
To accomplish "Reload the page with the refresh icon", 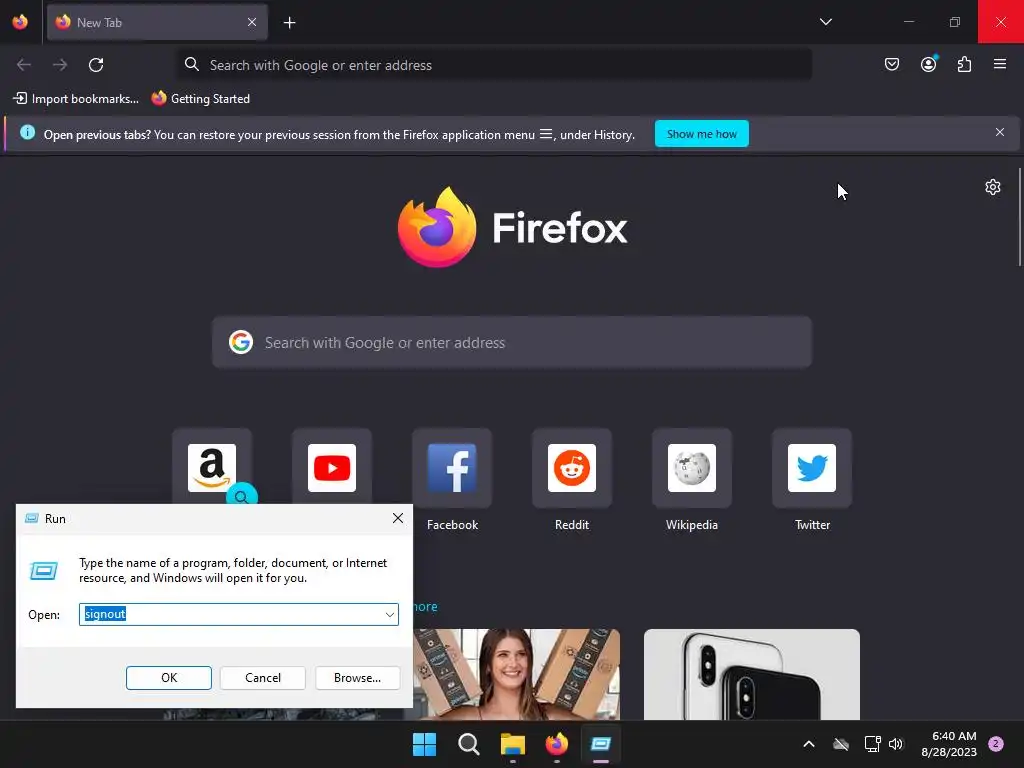I will point(96,65).
